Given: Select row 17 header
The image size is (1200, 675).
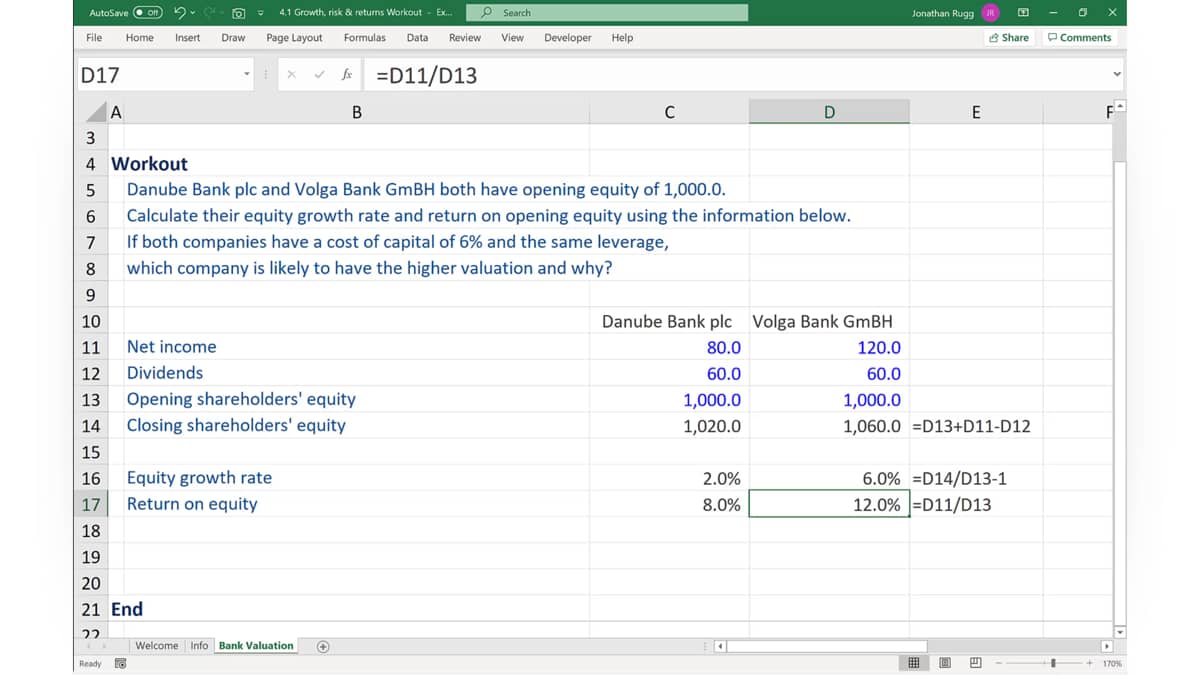Looking at the screenshot, I should point(91,504).
